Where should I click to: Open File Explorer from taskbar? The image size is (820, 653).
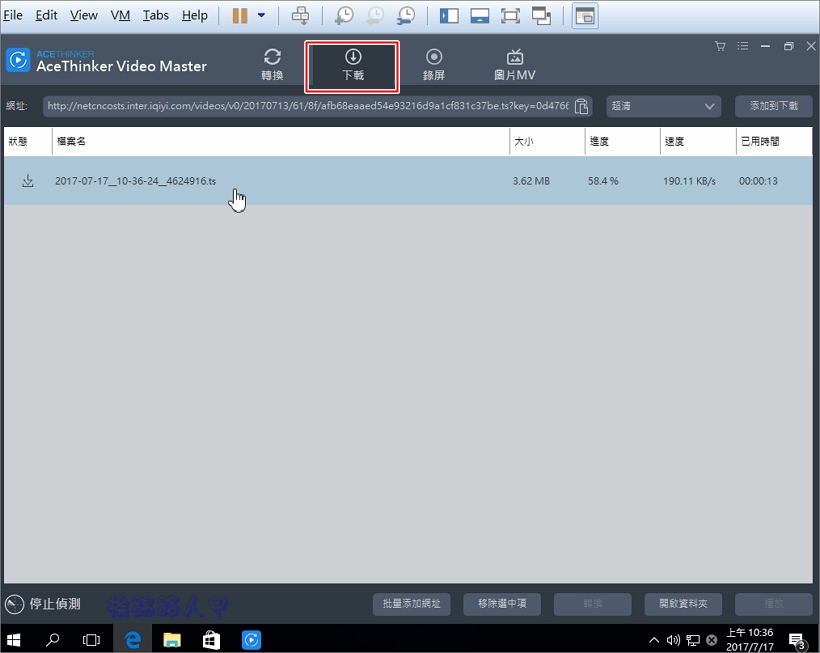pyautogui.click(x=172, y=639)
